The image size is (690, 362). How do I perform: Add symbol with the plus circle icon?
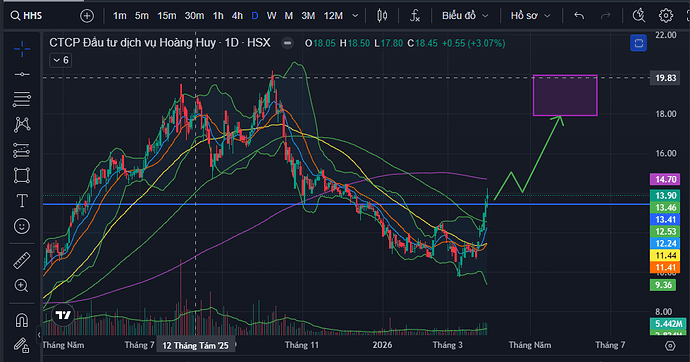pos(87,16)
